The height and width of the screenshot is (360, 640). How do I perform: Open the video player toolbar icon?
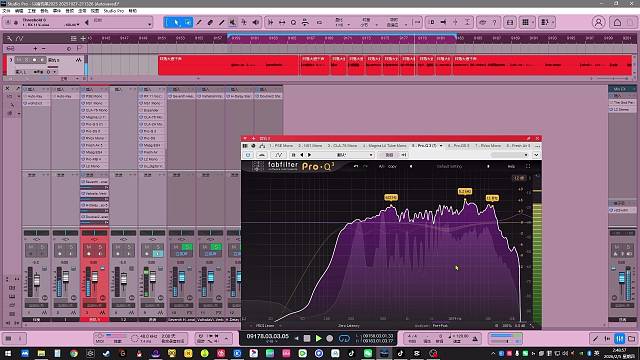click(x=510, y=22)
